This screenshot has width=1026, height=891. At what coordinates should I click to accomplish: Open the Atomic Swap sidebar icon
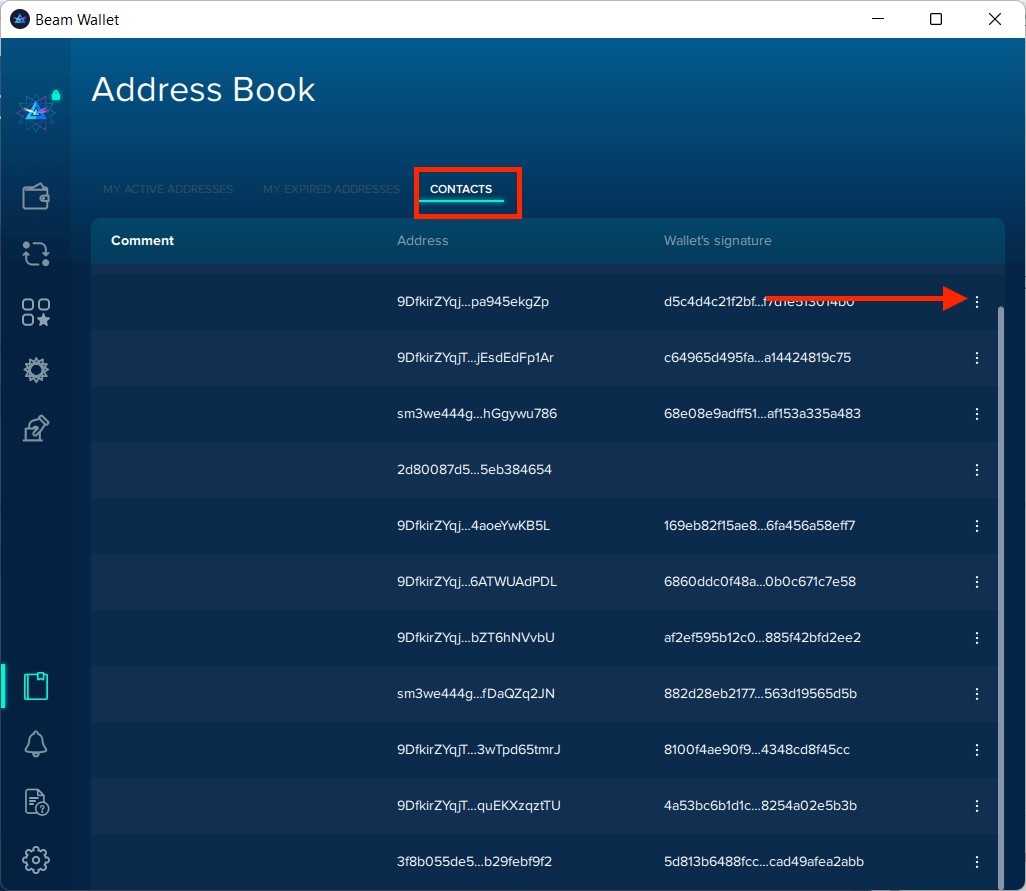(x=36, y=254)
